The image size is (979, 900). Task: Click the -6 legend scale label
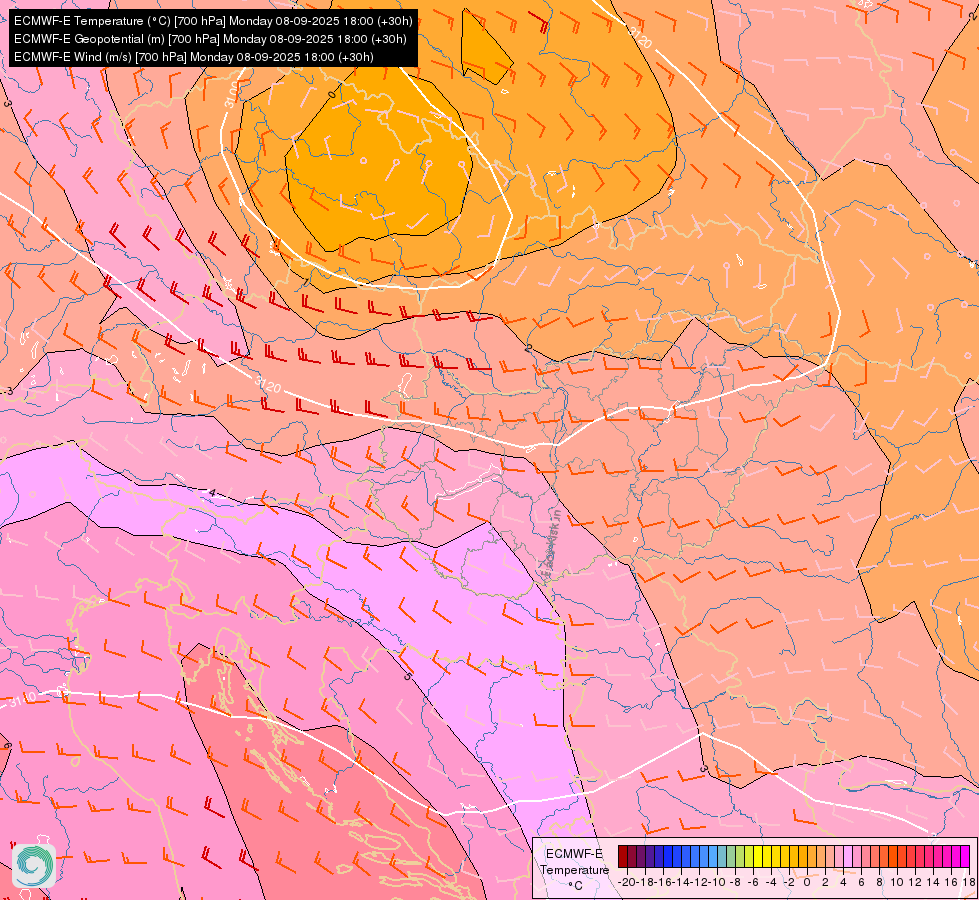pyautogui.click(x=753, y=882)
